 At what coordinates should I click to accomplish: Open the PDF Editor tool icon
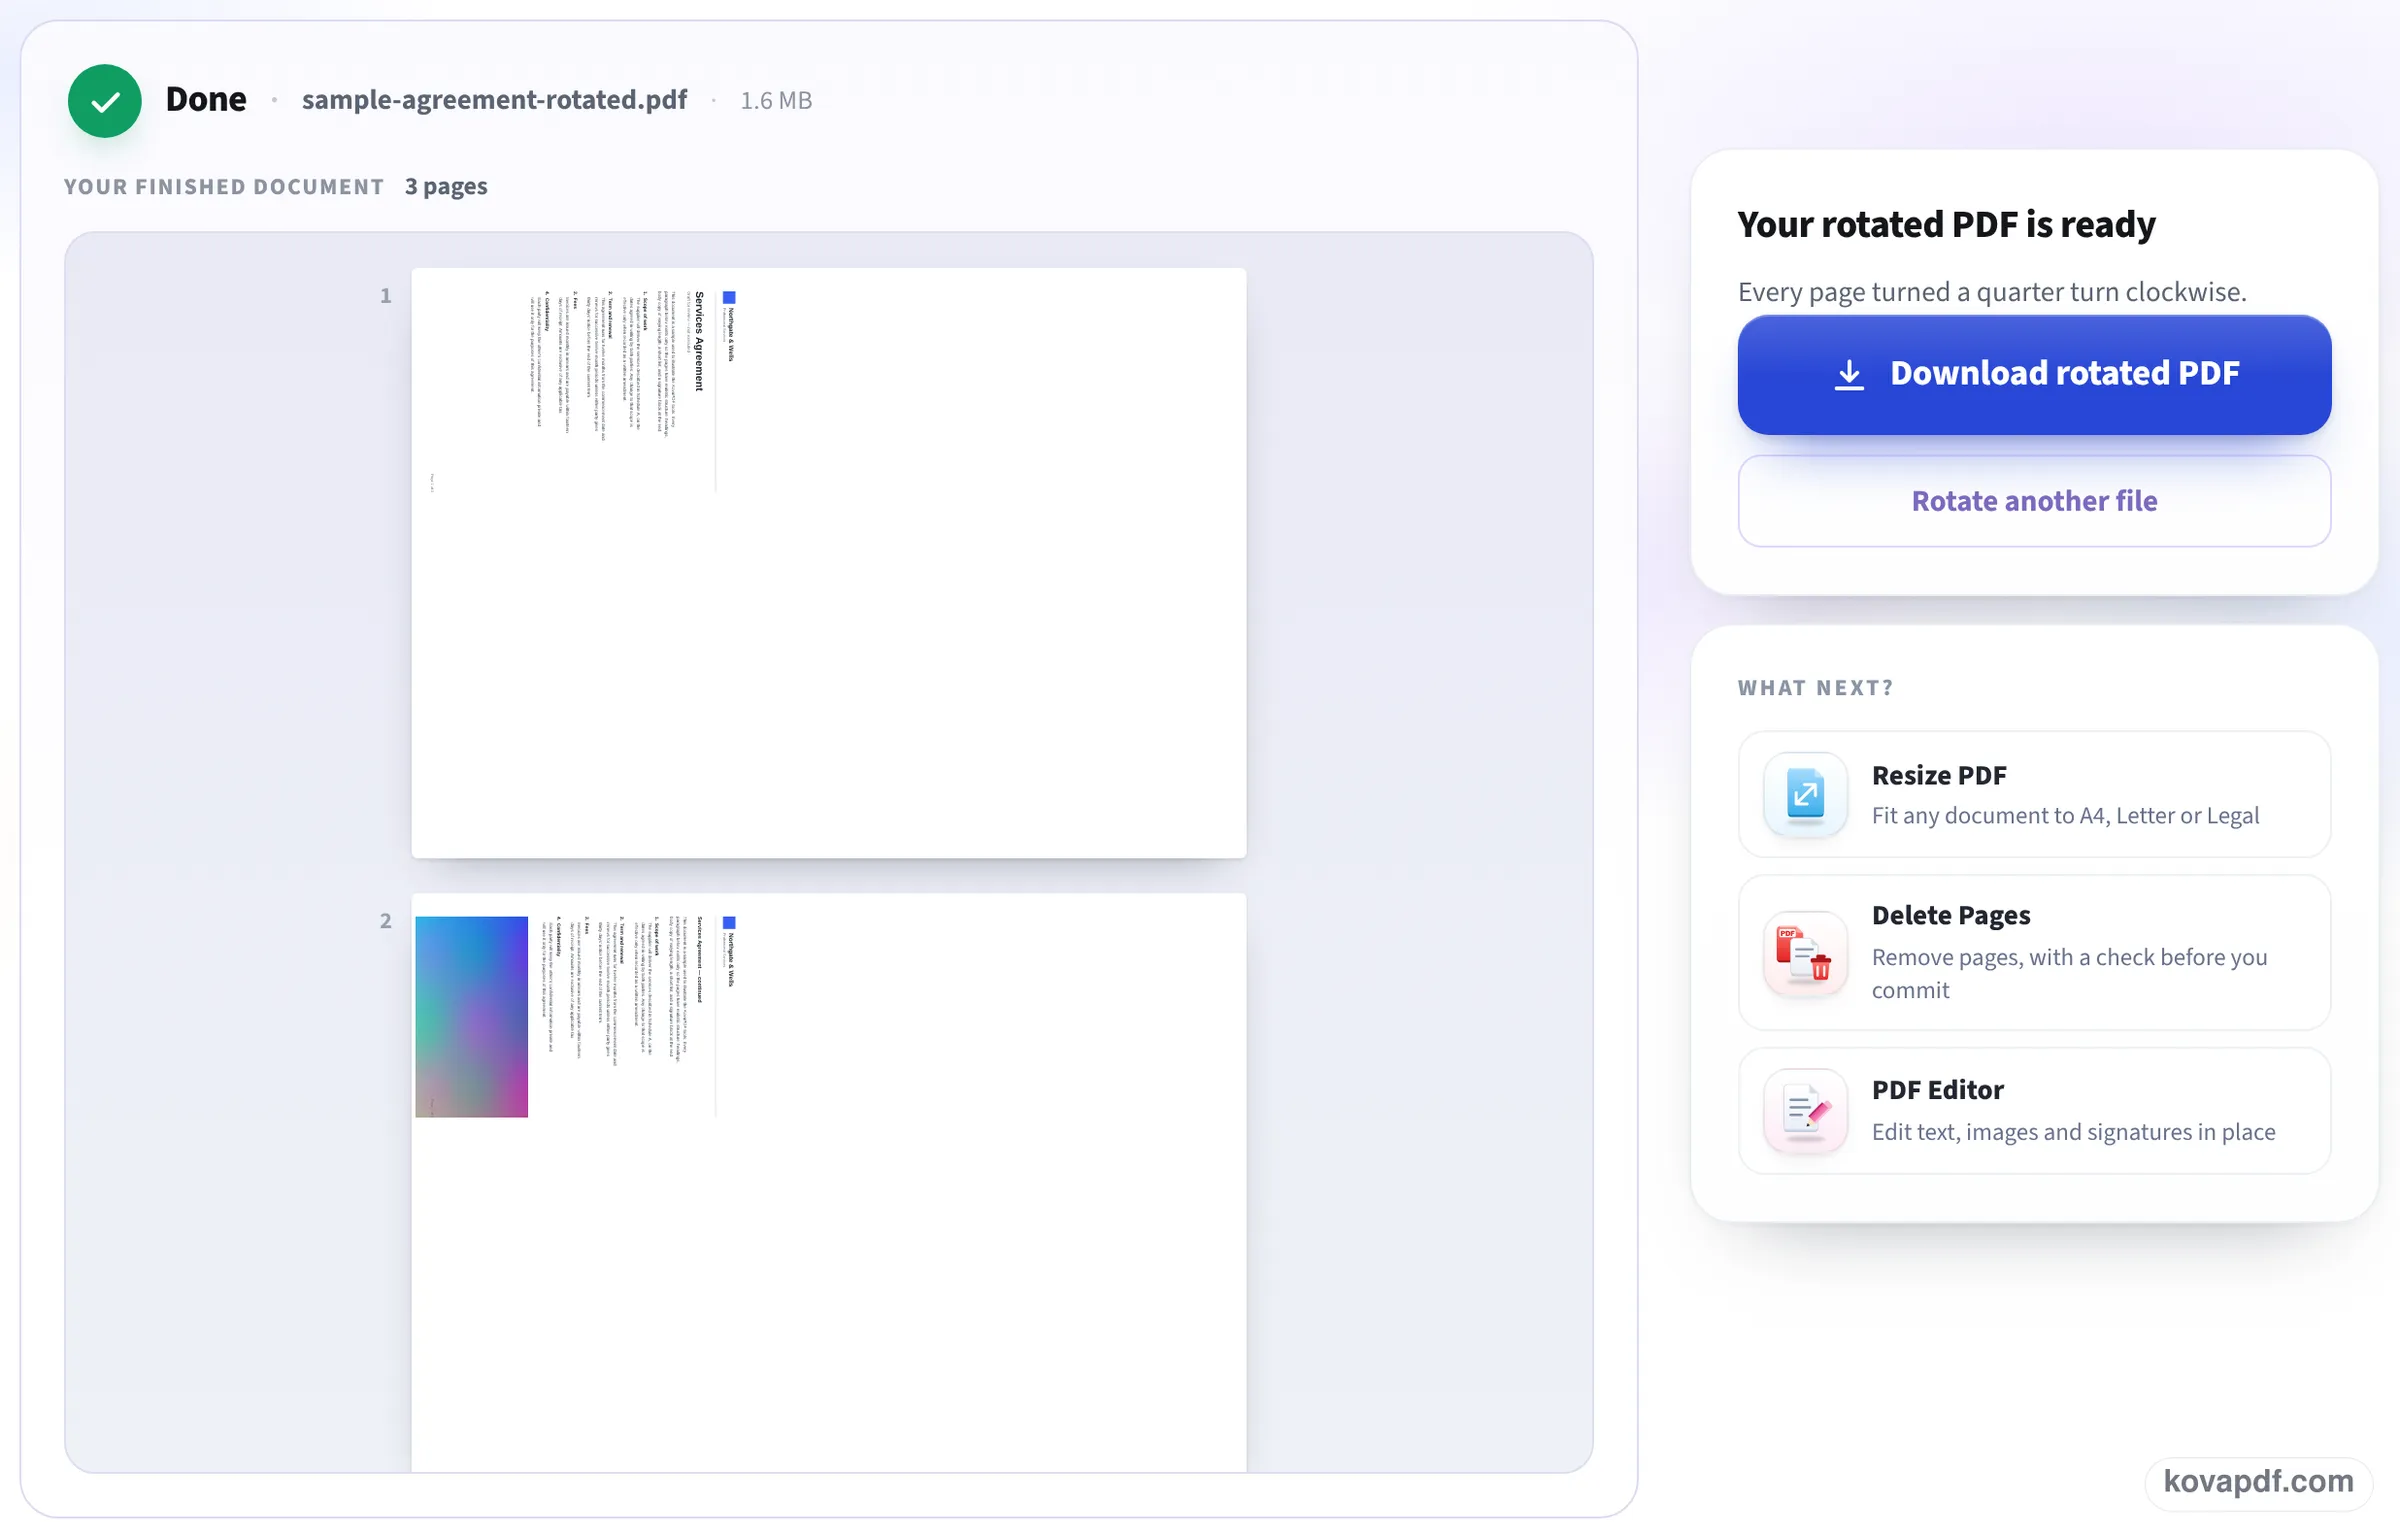coord(1805,1111)
